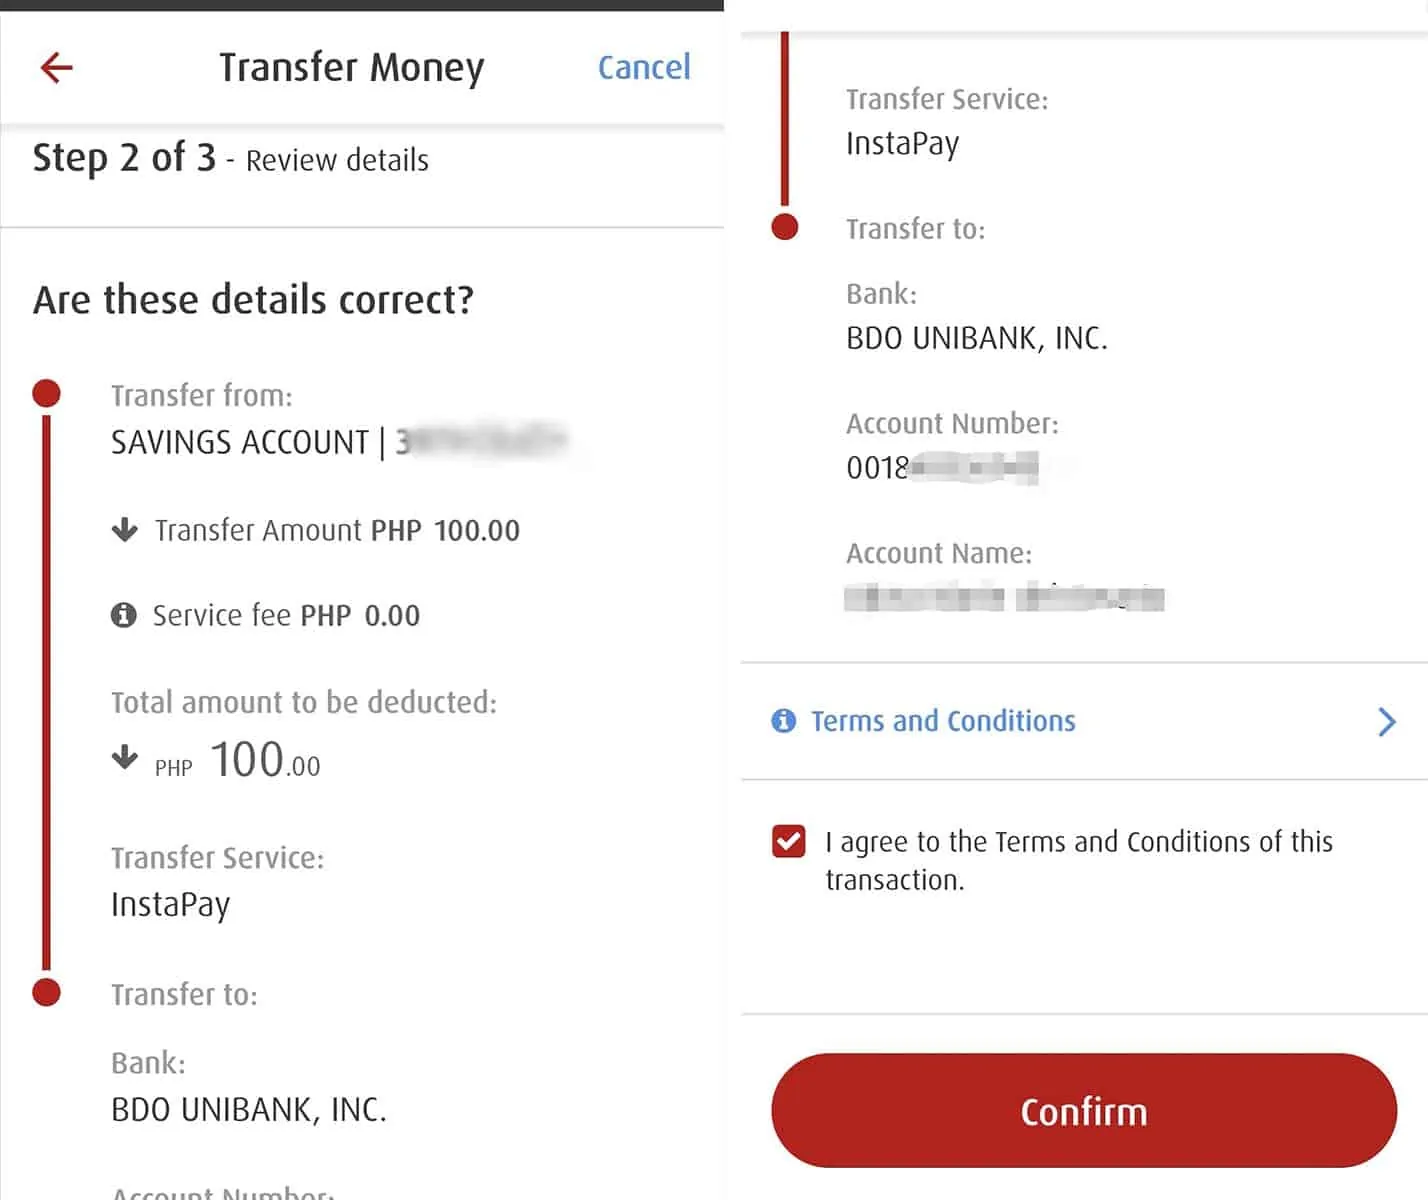The image size is (1428, 1200).
Task: Cancel the money transfer
Action: [x=644, y=68]
